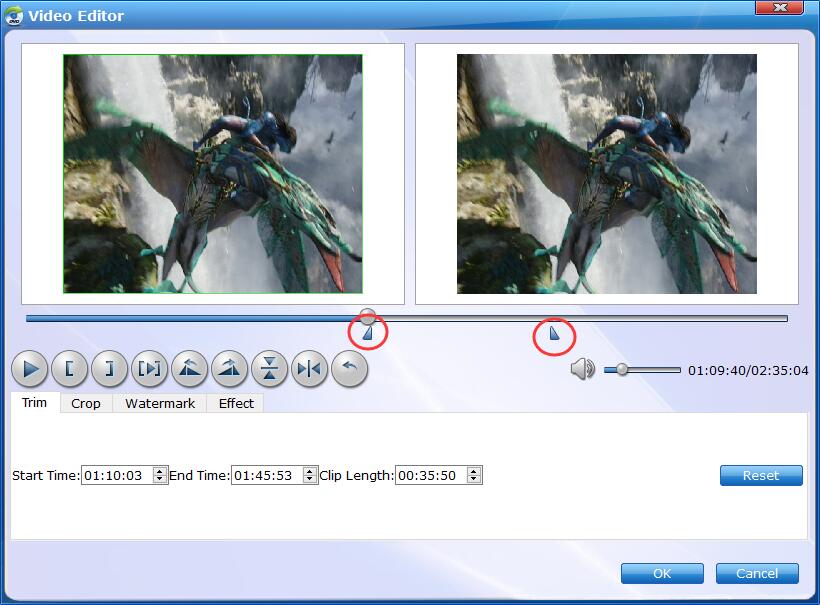Increase Start Time with up arrow
The image size is (820, 605).
tap(160, 471)
